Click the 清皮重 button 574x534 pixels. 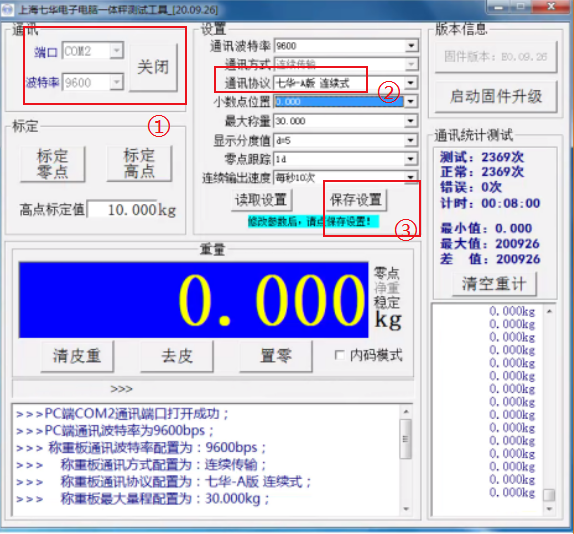coord(77,356)
